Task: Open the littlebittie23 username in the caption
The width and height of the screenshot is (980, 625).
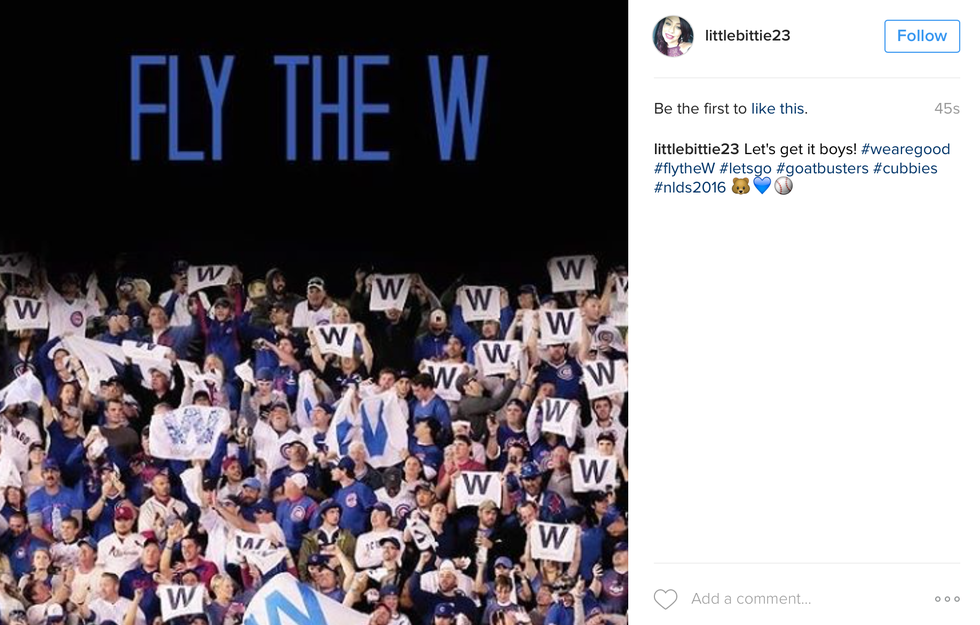Action: coord(696,149)
